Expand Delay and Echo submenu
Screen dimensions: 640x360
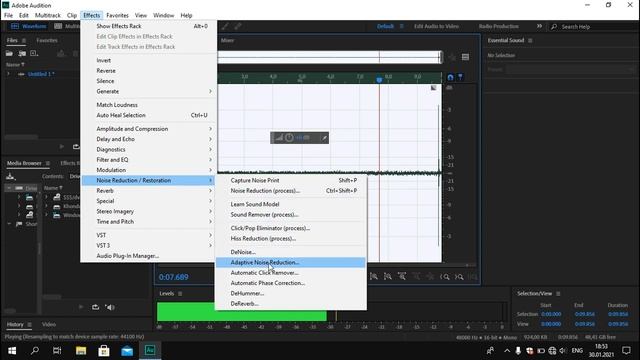click(149, 139)
